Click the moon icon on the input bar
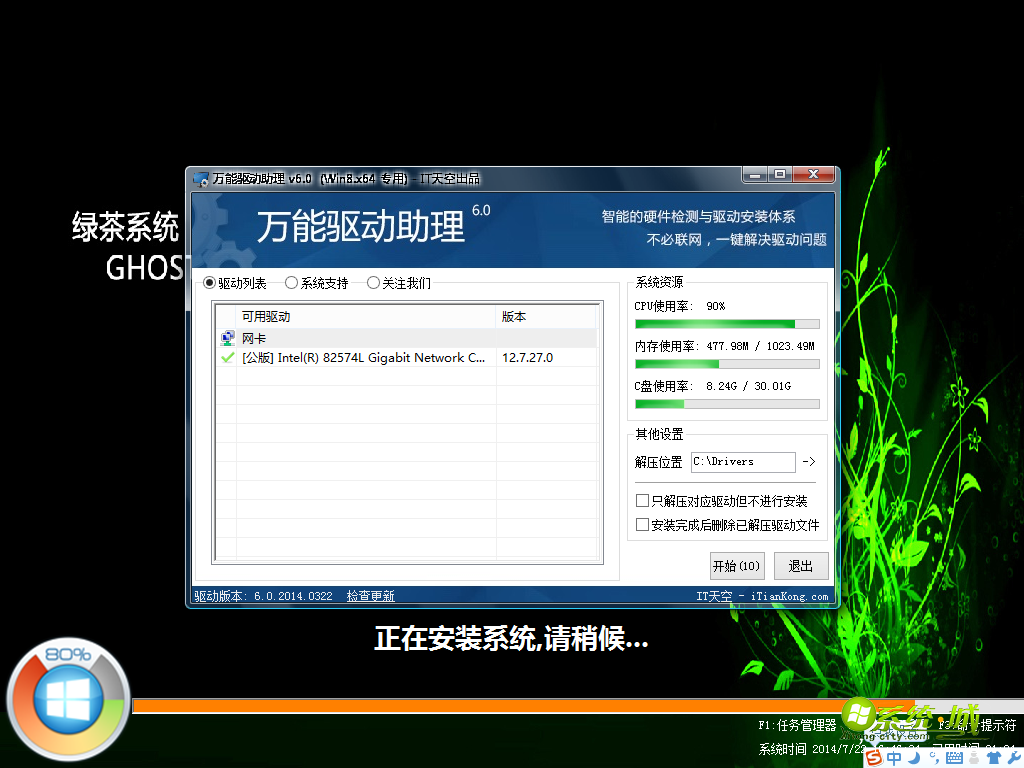Screen dimensions: 1024x768 pyautogui.click(x=913, y=757)
